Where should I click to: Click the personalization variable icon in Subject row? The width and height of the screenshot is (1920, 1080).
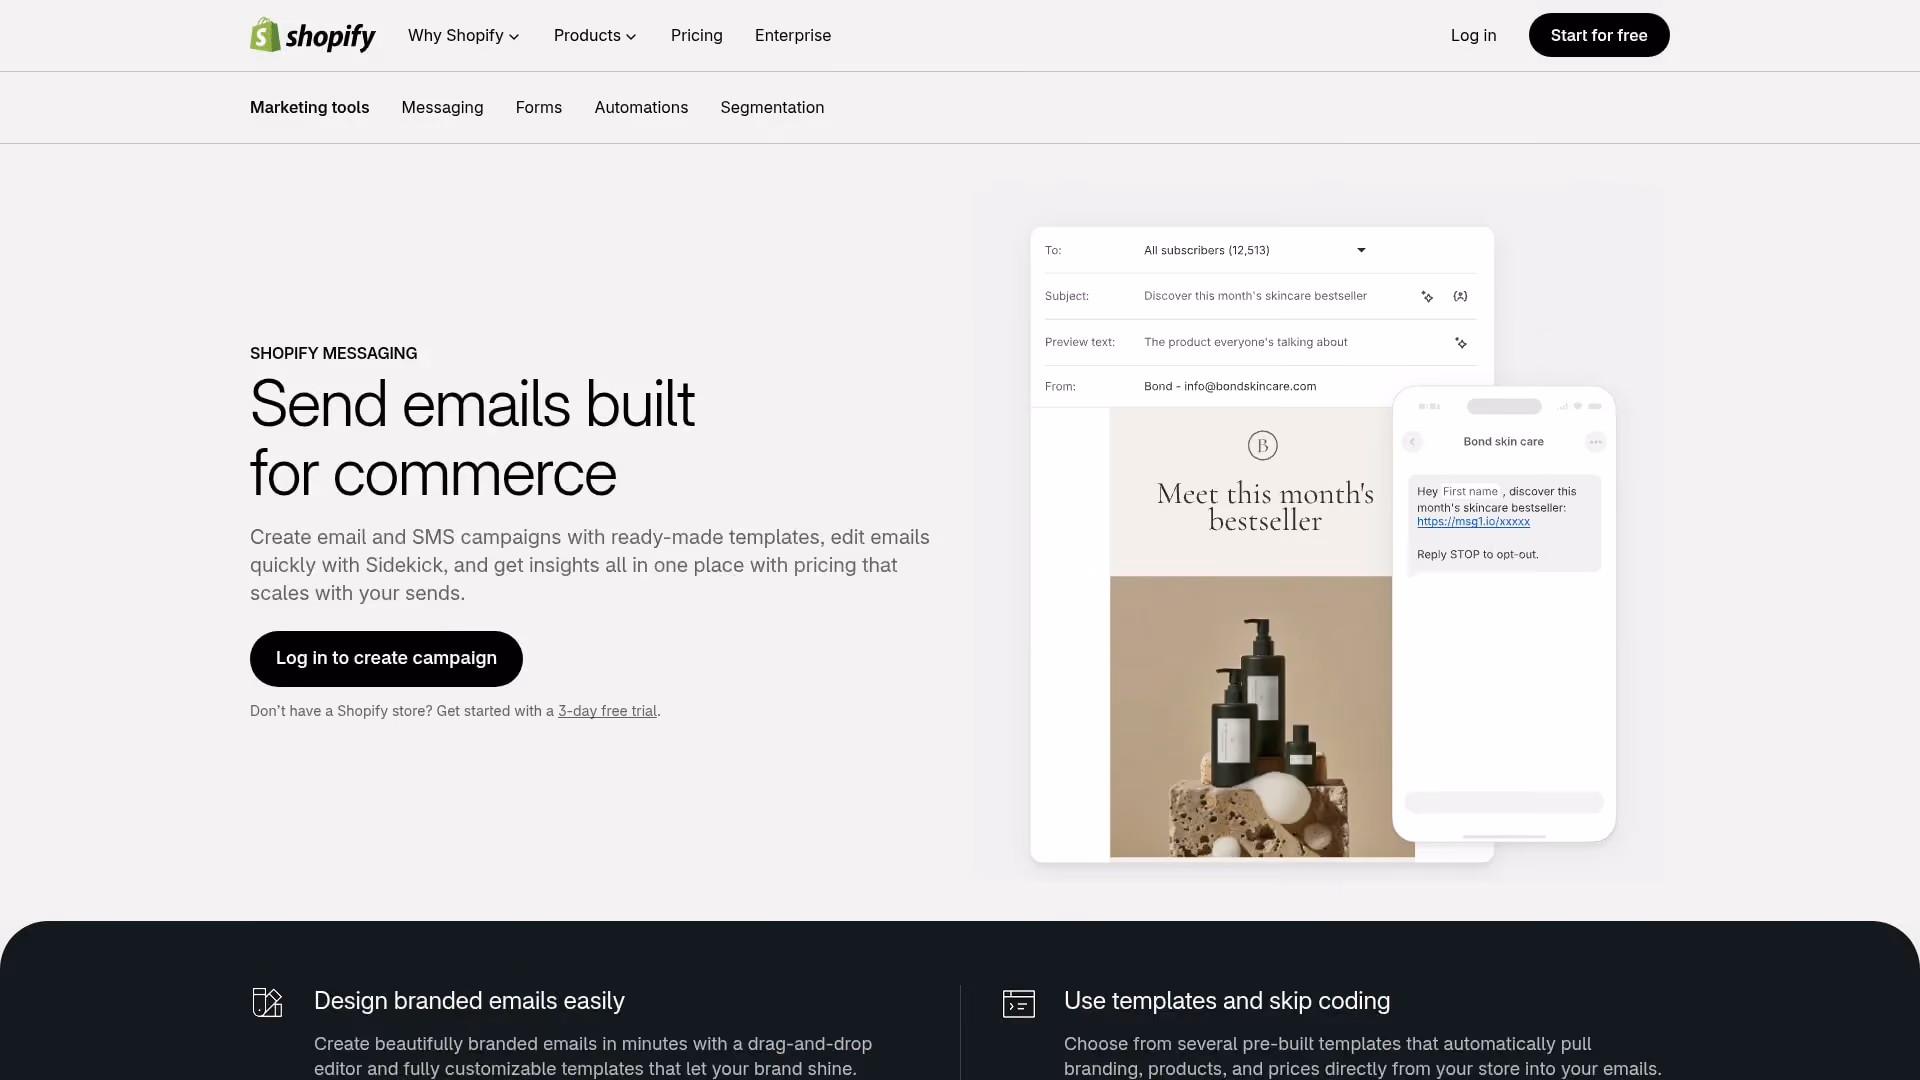(x=1460, y=296)
